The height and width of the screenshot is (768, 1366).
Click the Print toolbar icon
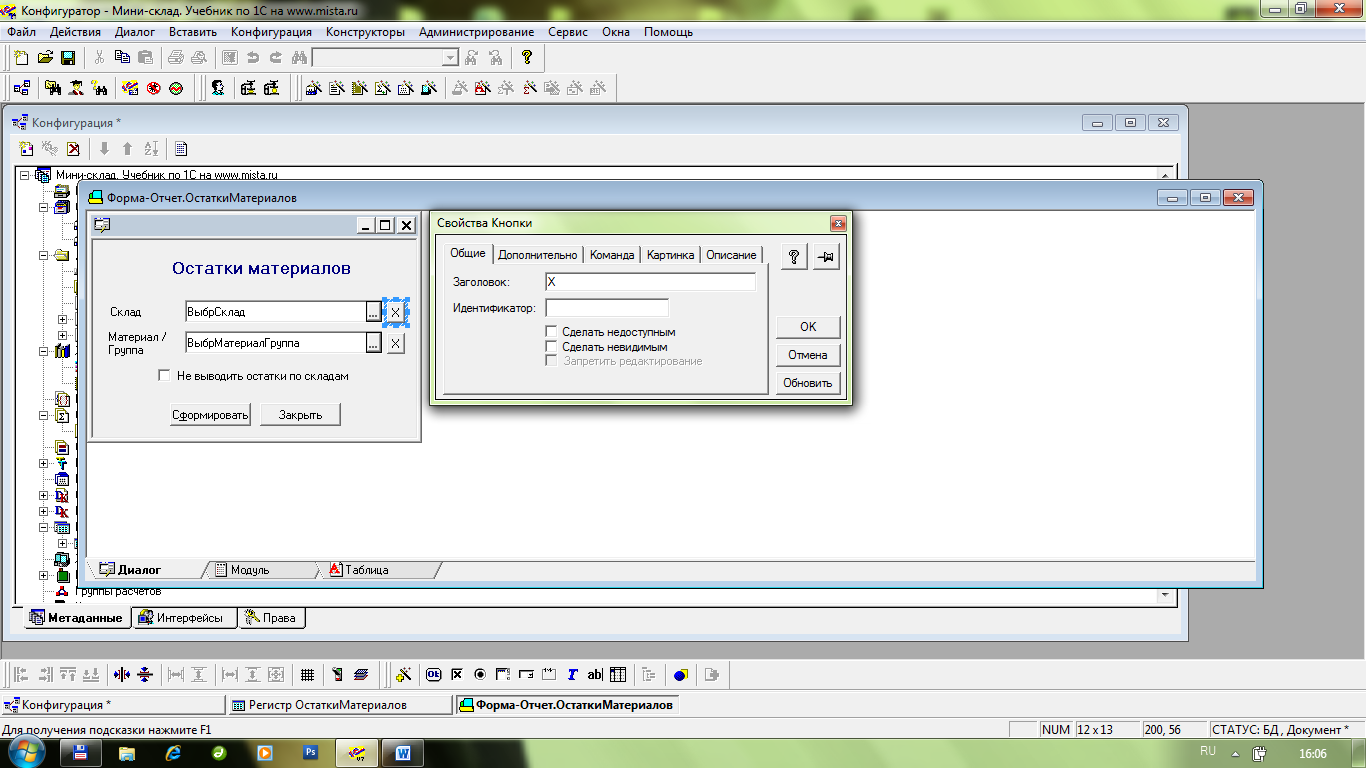[175, 58]
